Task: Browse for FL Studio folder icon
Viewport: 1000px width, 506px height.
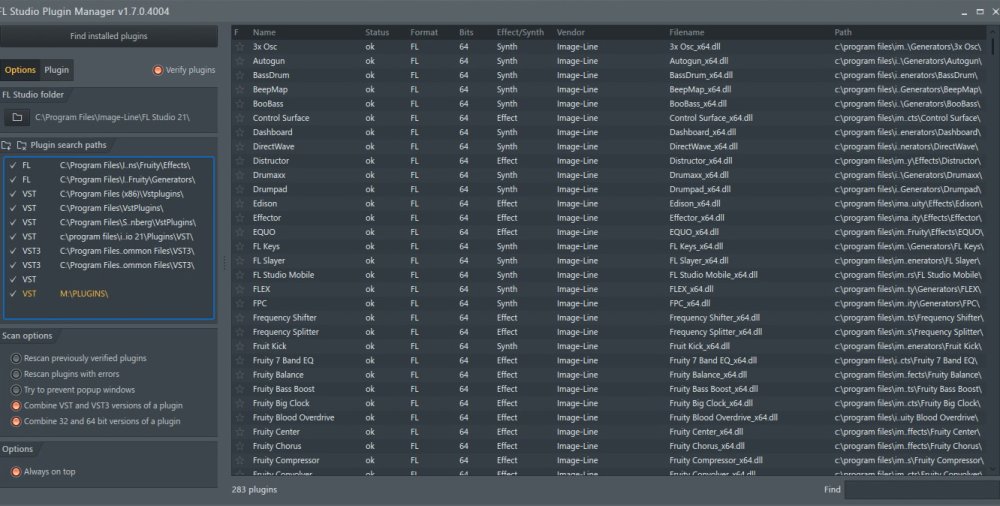Action: pyautogui.click(x=17, y=117)
